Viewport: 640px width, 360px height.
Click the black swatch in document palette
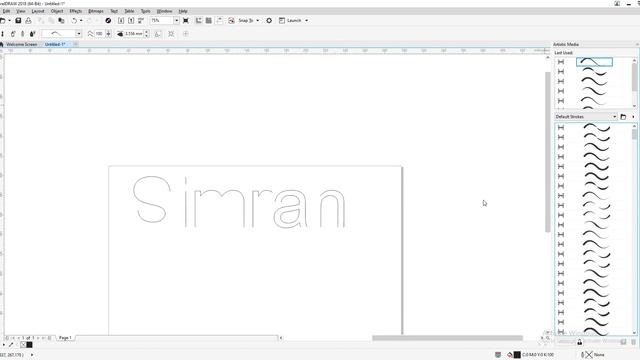pos(29,345)
